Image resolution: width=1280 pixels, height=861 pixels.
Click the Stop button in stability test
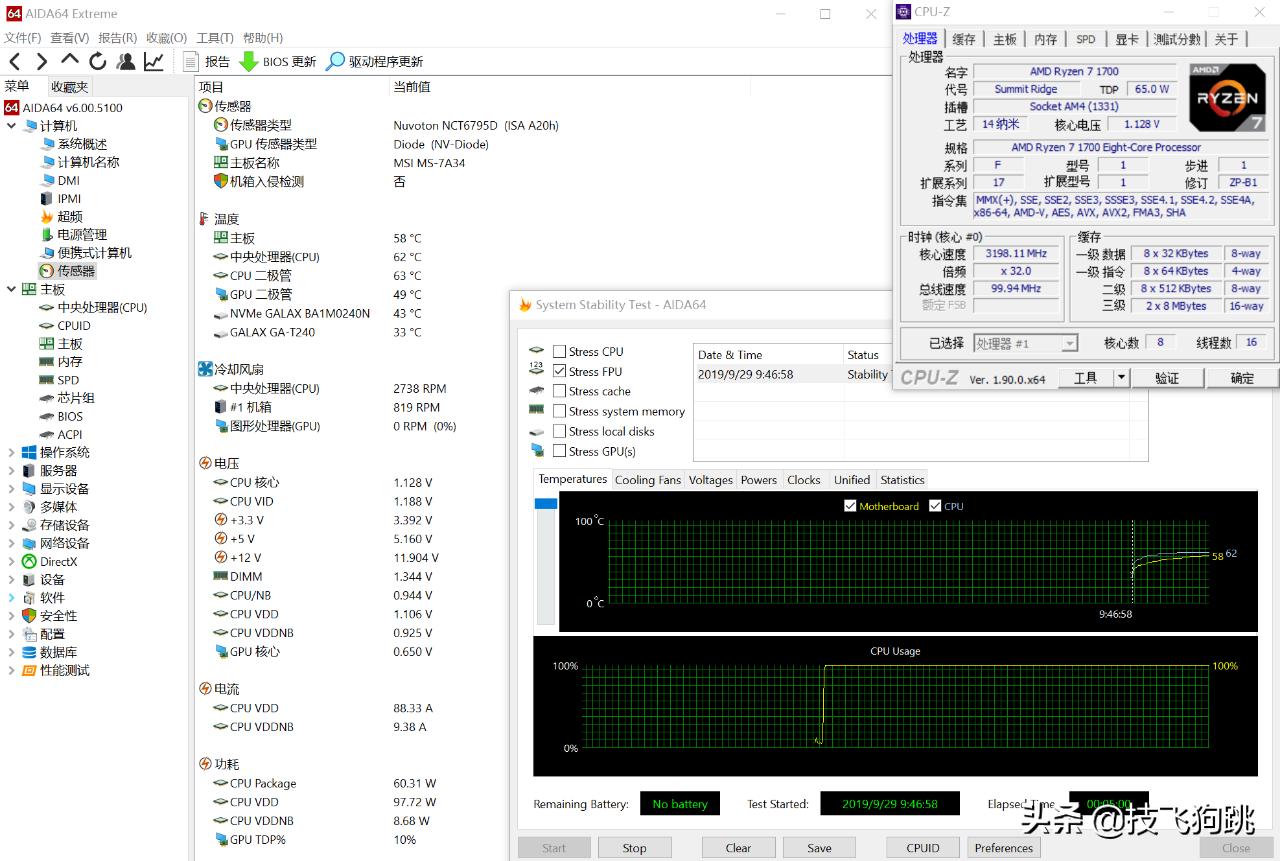pos(634,848)
